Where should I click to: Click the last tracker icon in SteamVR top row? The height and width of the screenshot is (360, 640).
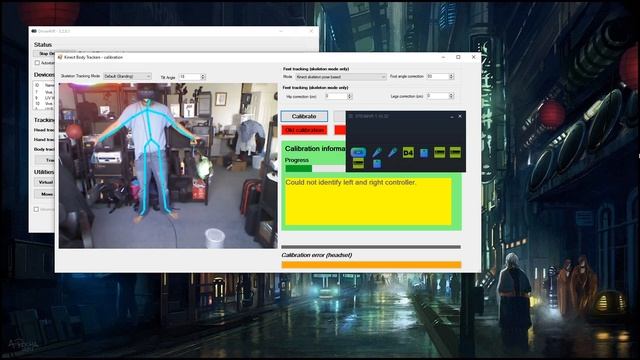tap(455, 152)
